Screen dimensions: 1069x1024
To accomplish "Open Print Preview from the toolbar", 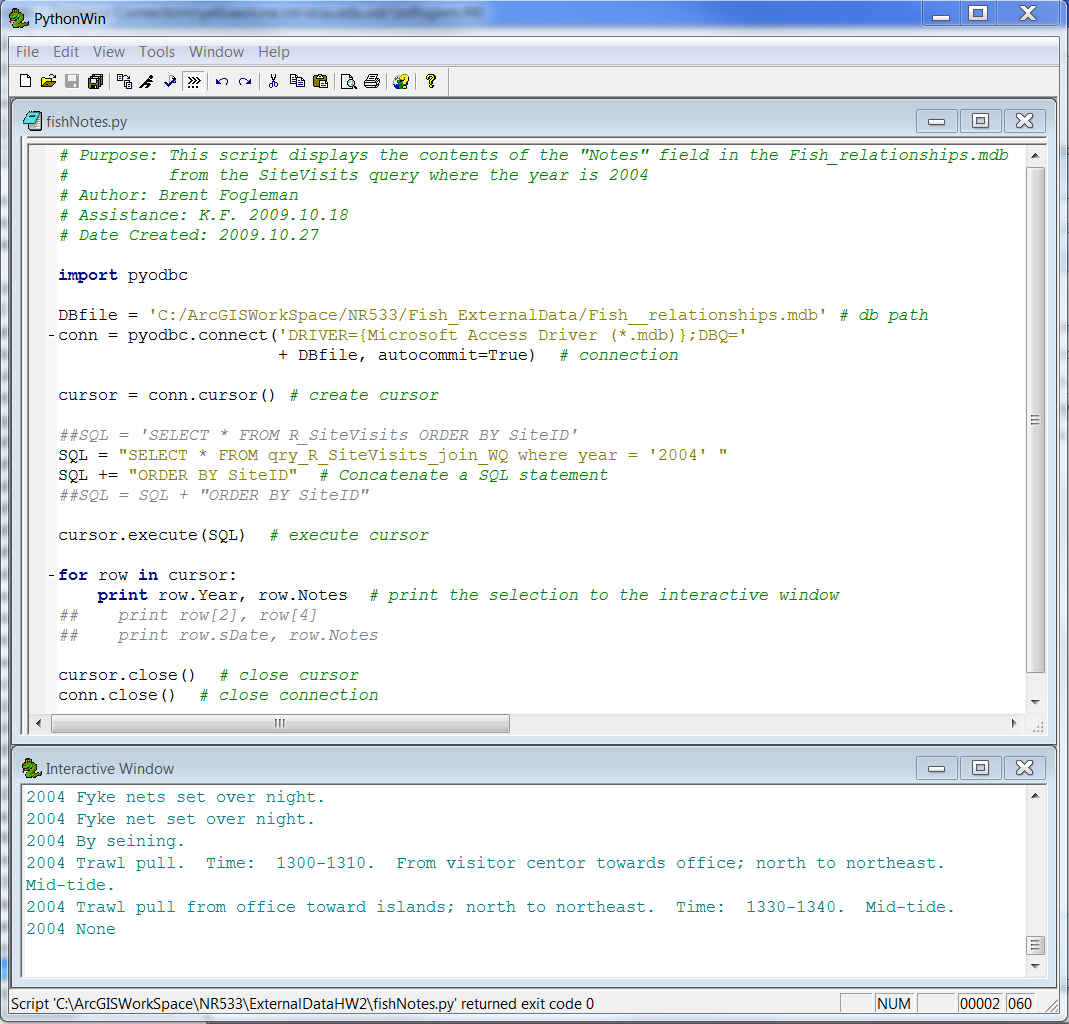I will [348, 82].
